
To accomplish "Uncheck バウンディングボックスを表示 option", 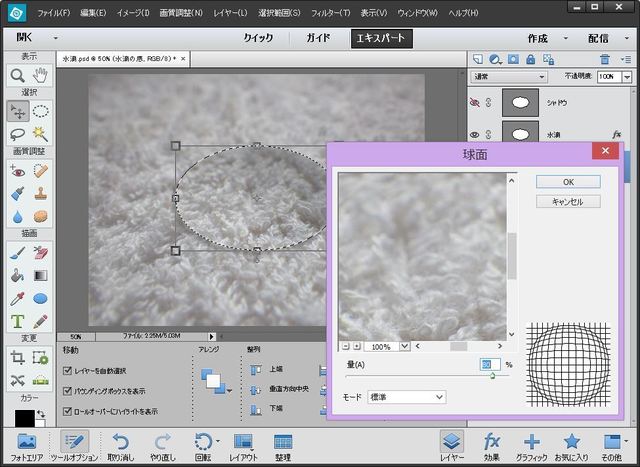I will pos(68,390).
